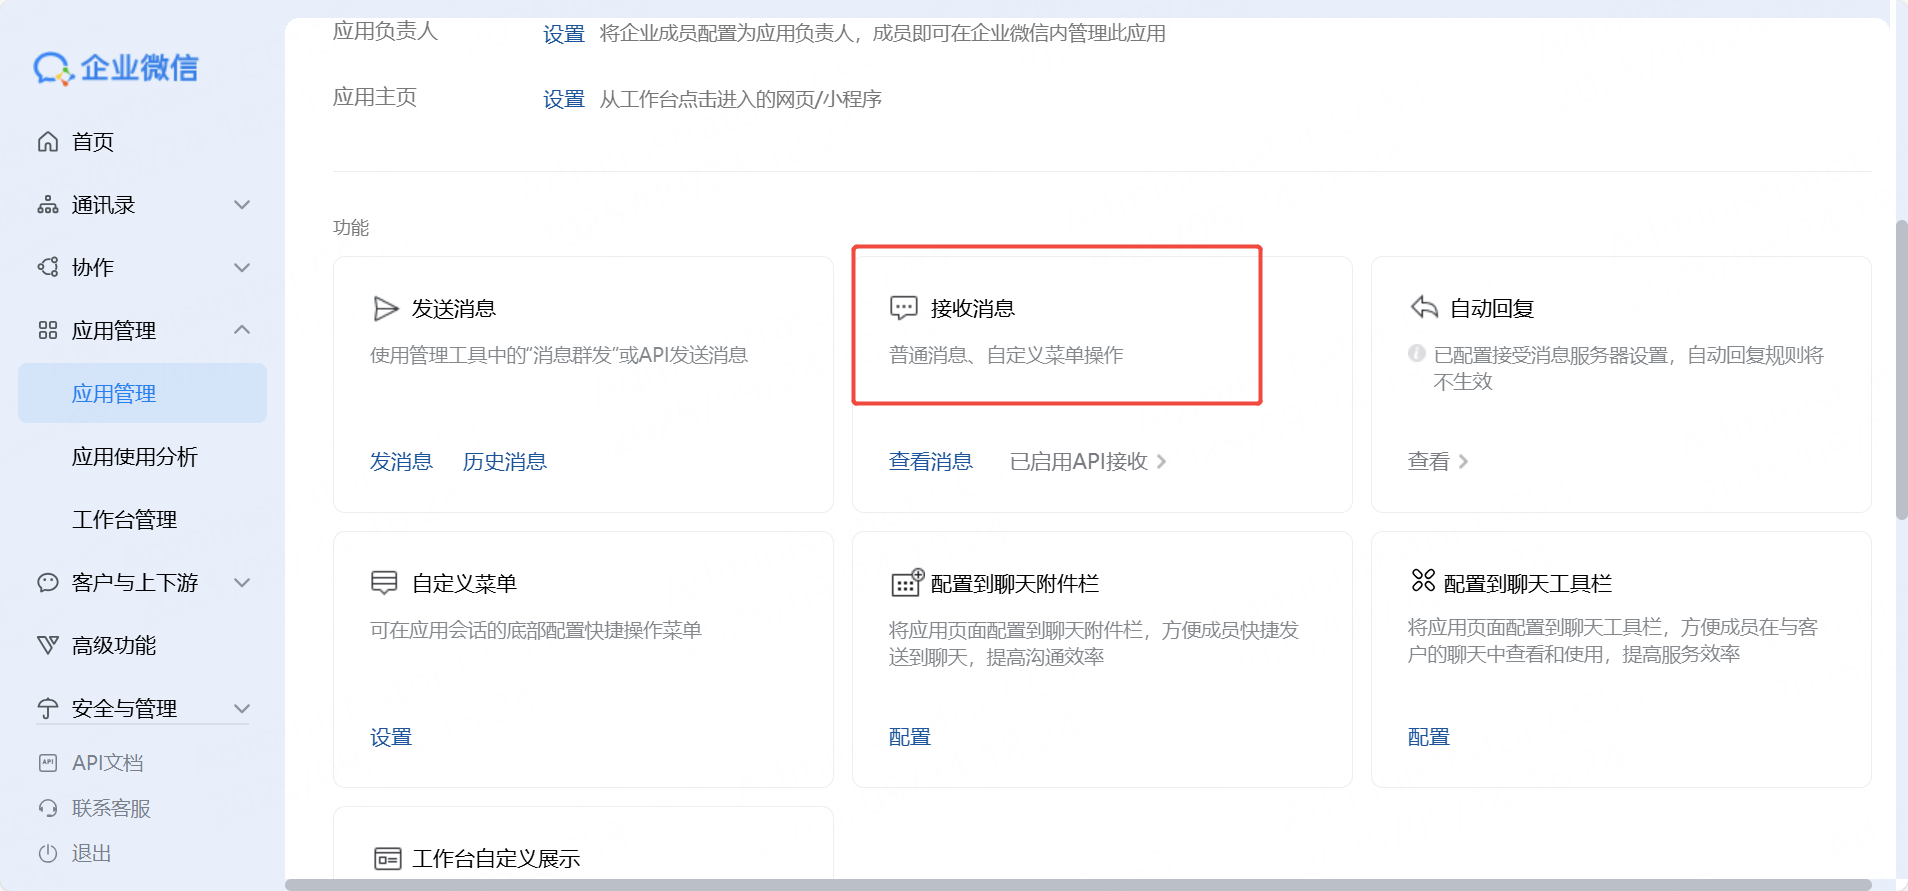Click the 自定义菜单 icon
Image resolution: width=1908 pixels, height=891 pixels.
coord(384,583)
